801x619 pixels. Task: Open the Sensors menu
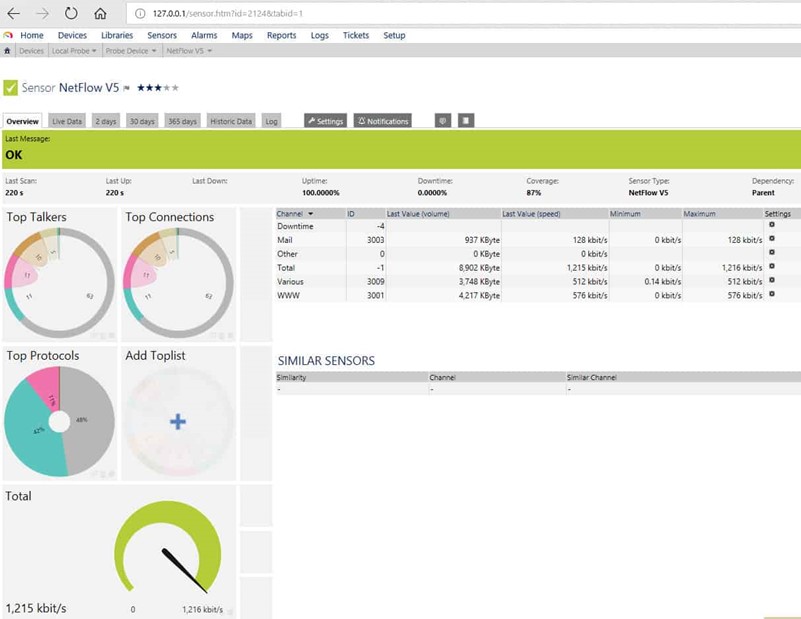162,35
